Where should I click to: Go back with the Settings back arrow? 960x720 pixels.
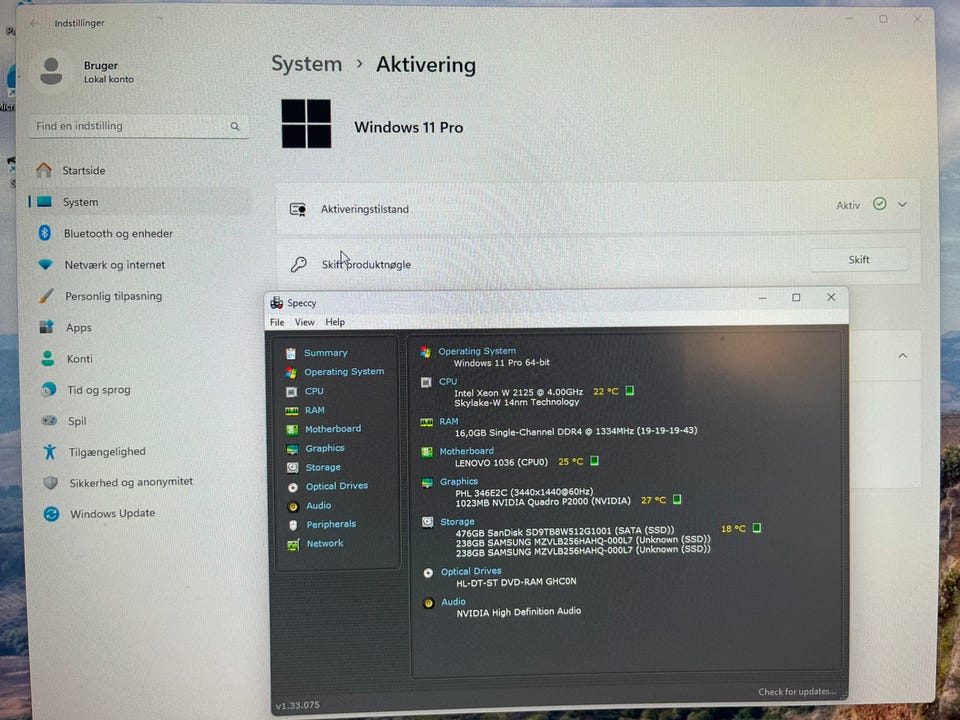(x=34, y=23)
